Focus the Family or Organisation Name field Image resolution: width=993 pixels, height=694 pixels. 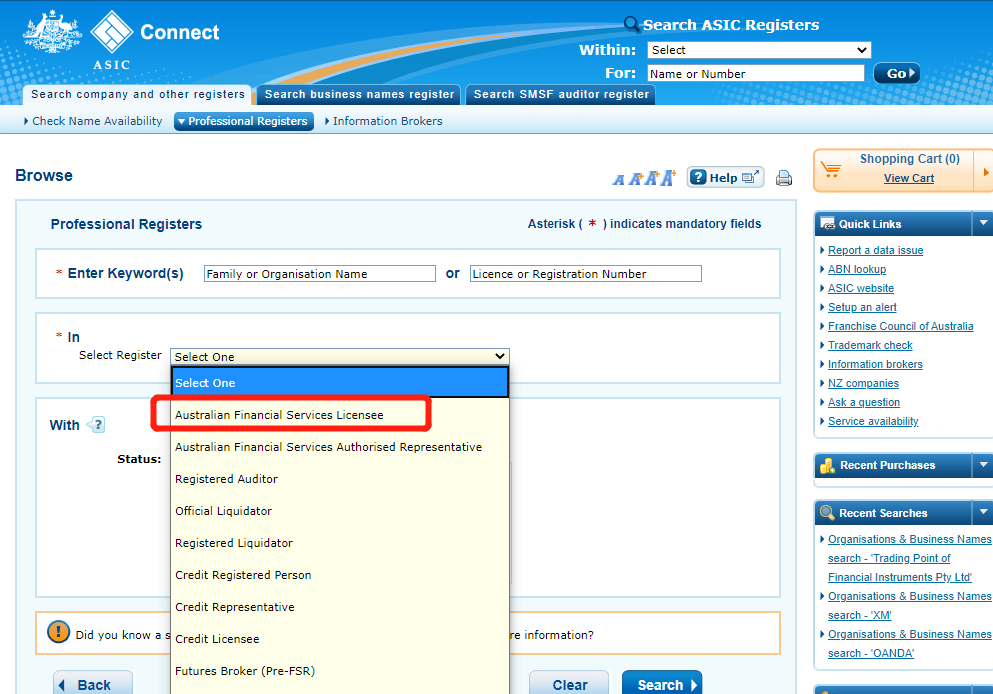pos(320,274)
